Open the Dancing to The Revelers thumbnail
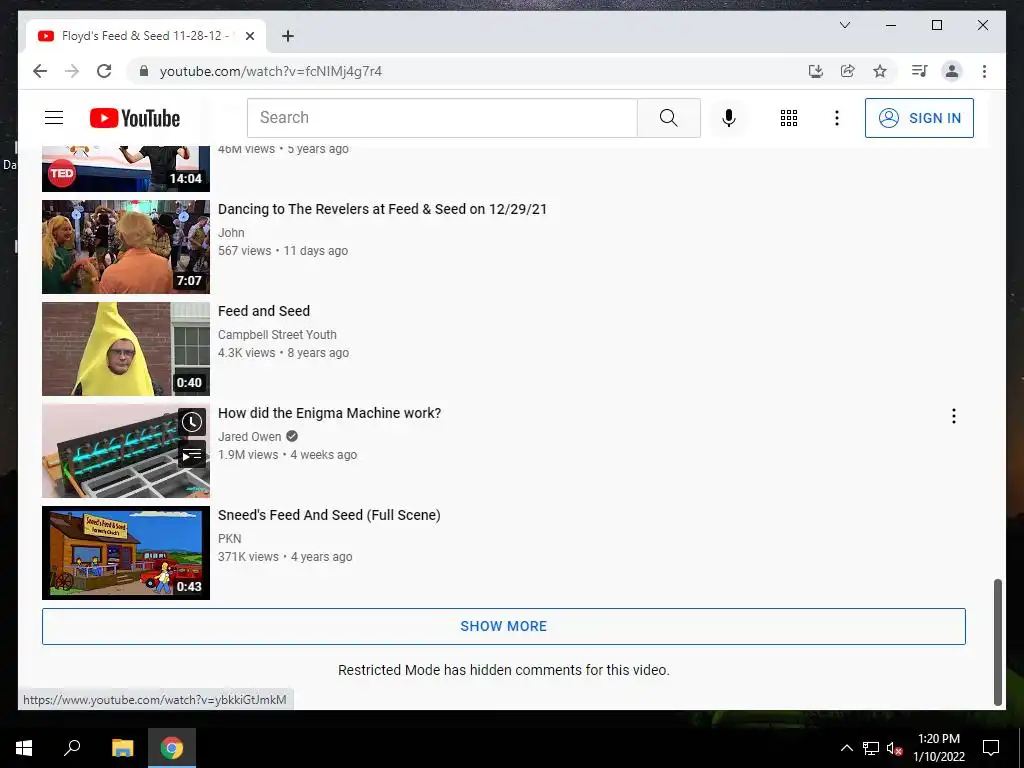The width and height of the screenshot is (1024, 768). click(x=126, y=247)
